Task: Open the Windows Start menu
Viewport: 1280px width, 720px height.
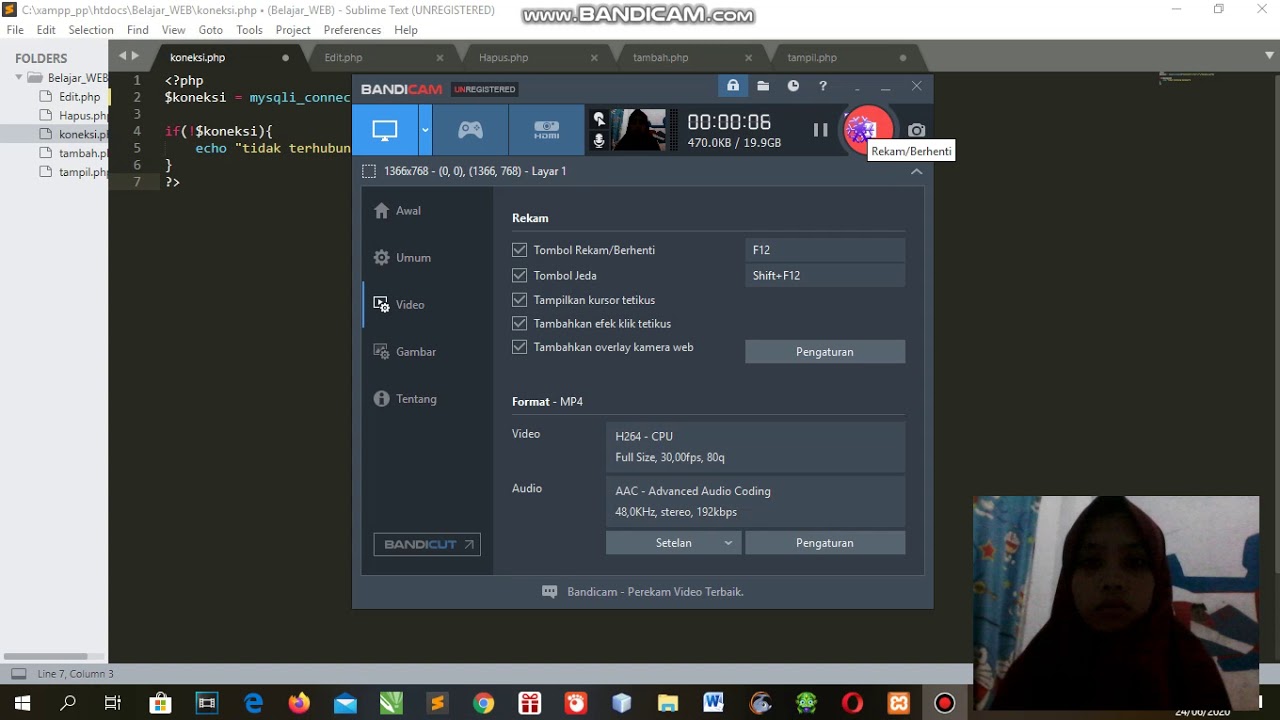Action: tap(22, 704)
